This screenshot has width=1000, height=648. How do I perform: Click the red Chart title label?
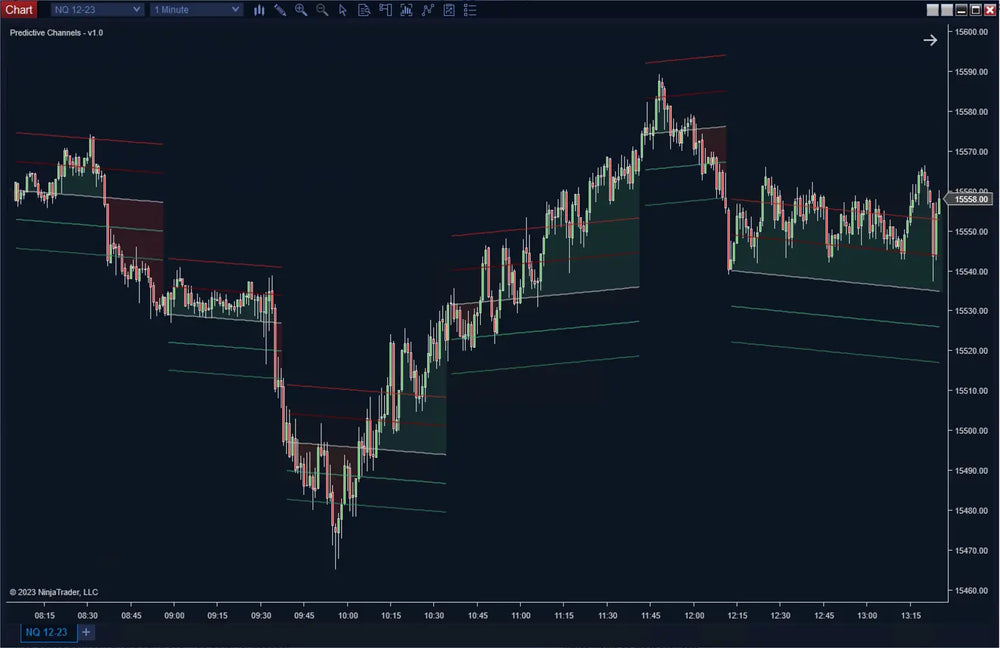click(19, 10)
